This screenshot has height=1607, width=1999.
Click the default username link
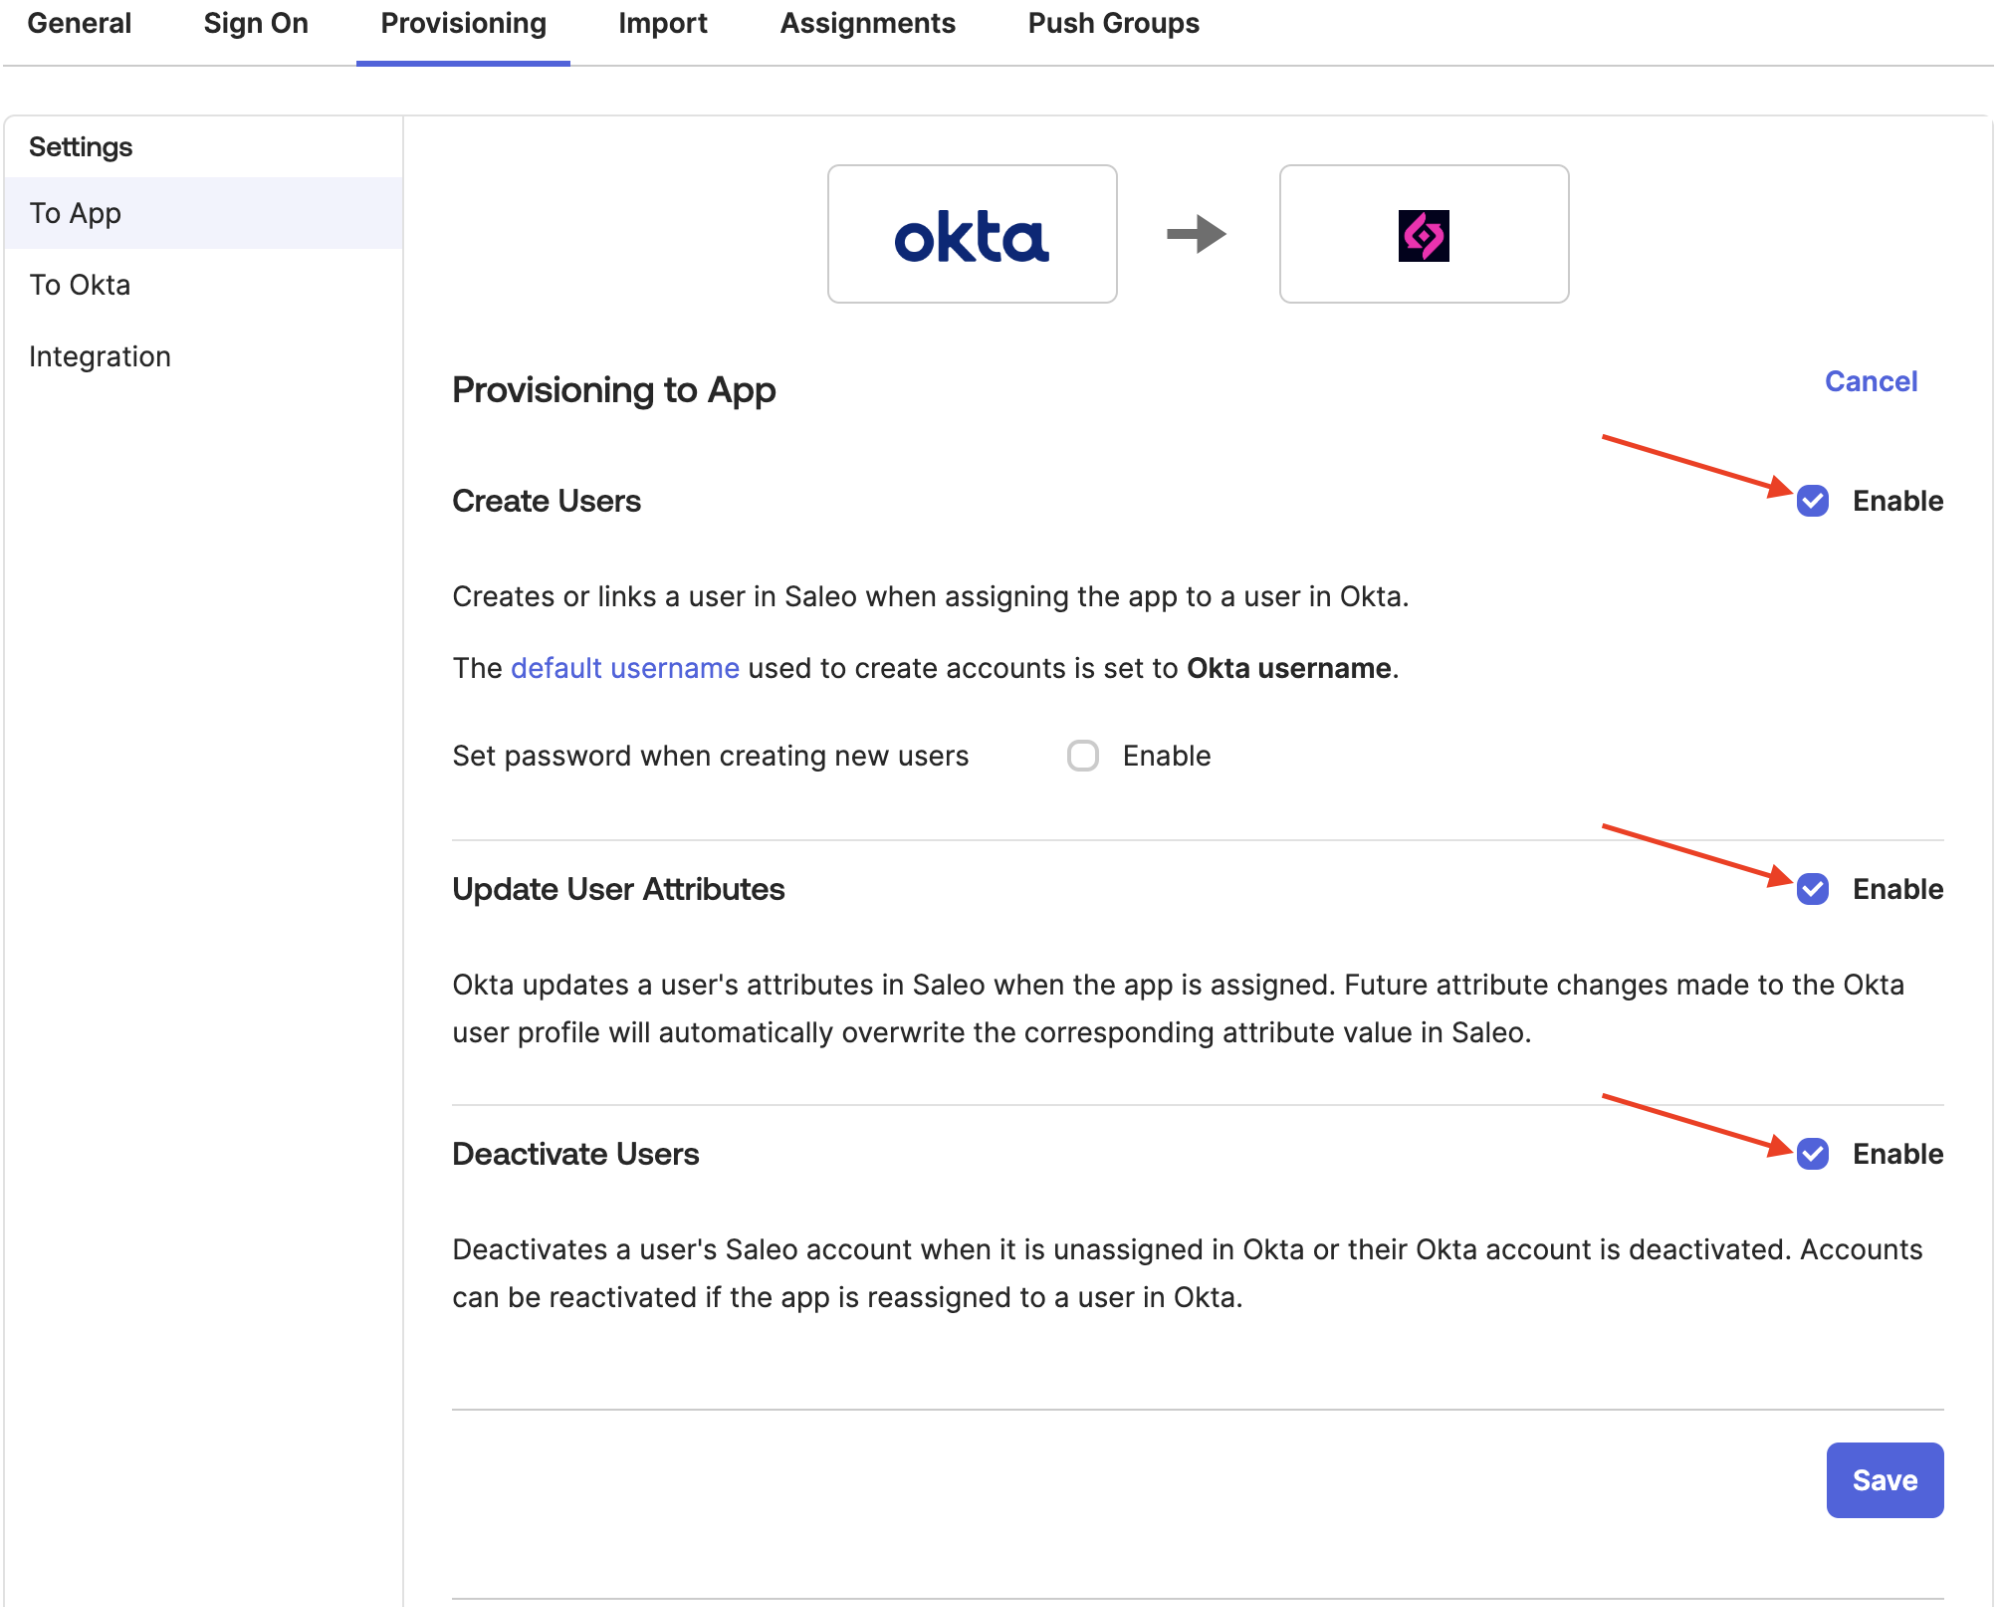(x=625, y=668)
